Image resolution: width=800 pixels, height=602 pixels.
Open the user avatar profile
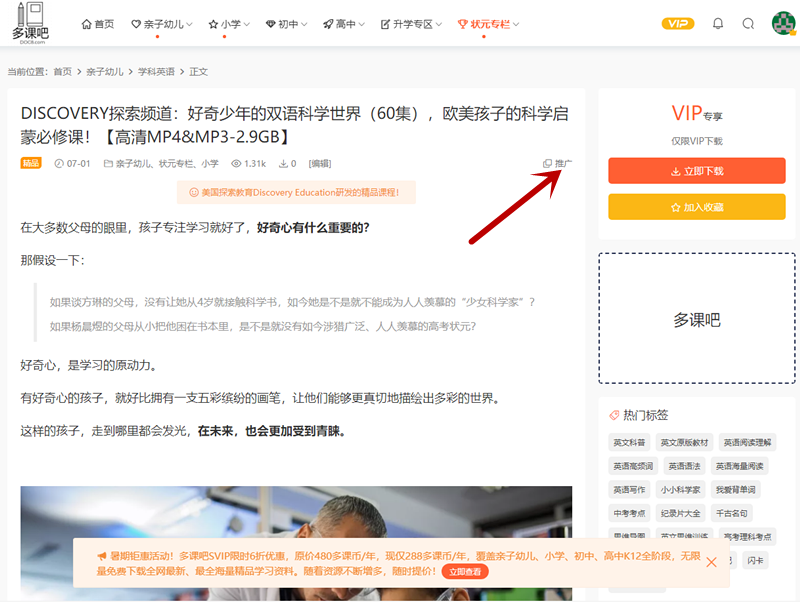[783, 24]
